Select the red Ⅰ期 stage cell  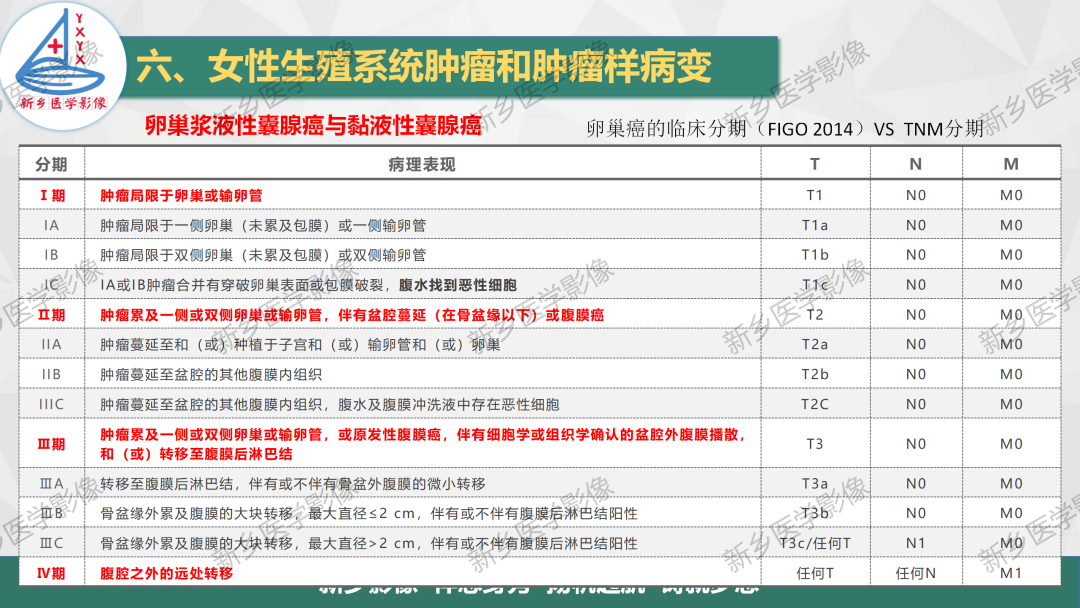click(52, 196)
